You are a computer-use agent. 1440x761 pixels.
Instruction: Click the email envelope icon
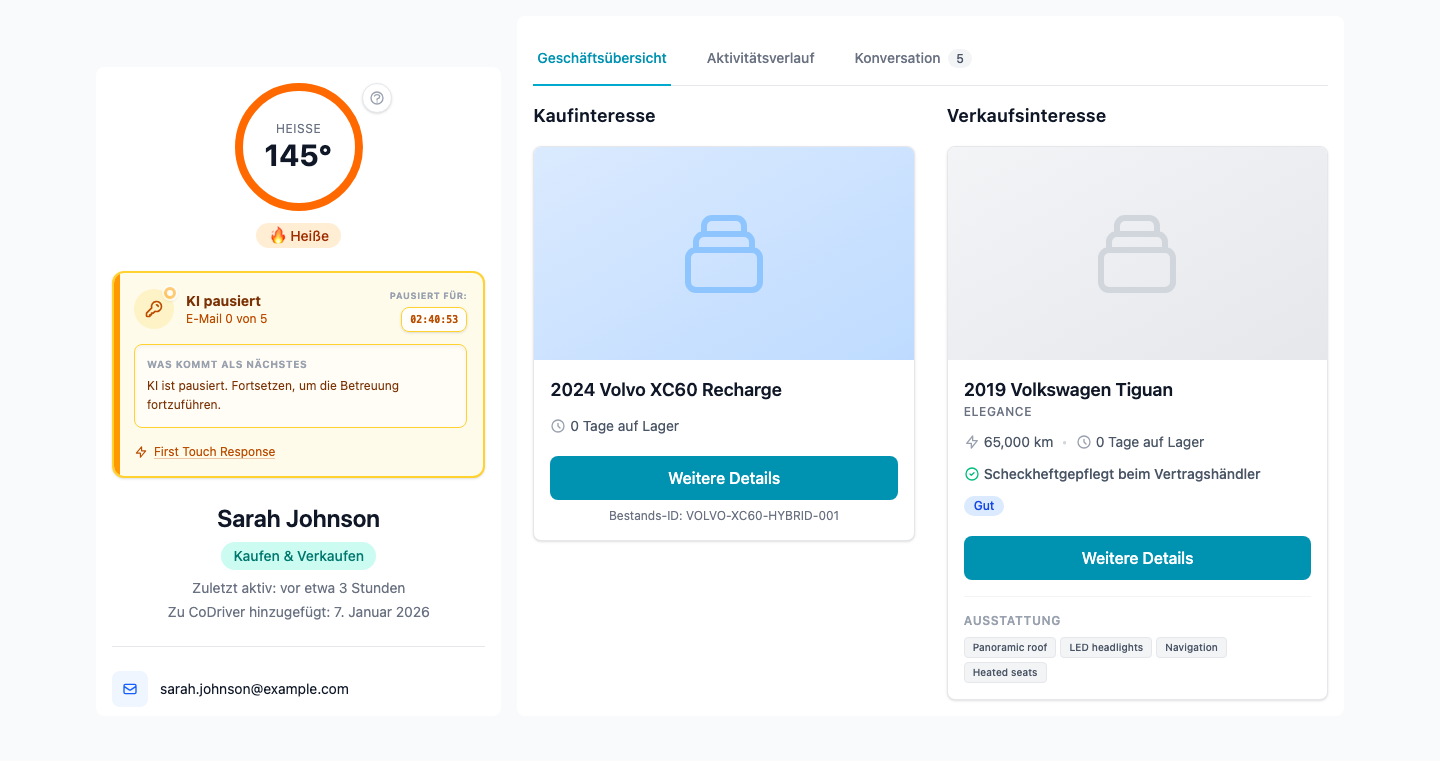[x=130, y=689]
